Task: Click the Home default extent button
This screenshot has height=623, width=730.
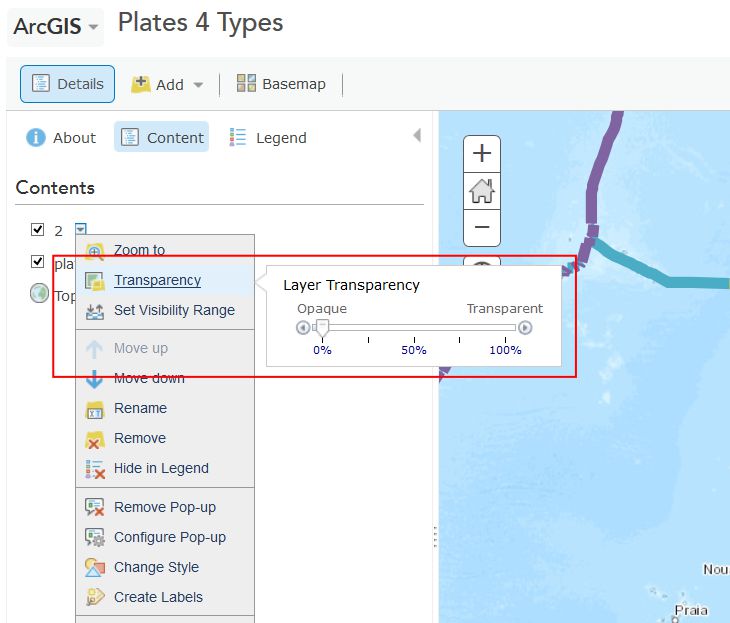Action: coord(482,191)
